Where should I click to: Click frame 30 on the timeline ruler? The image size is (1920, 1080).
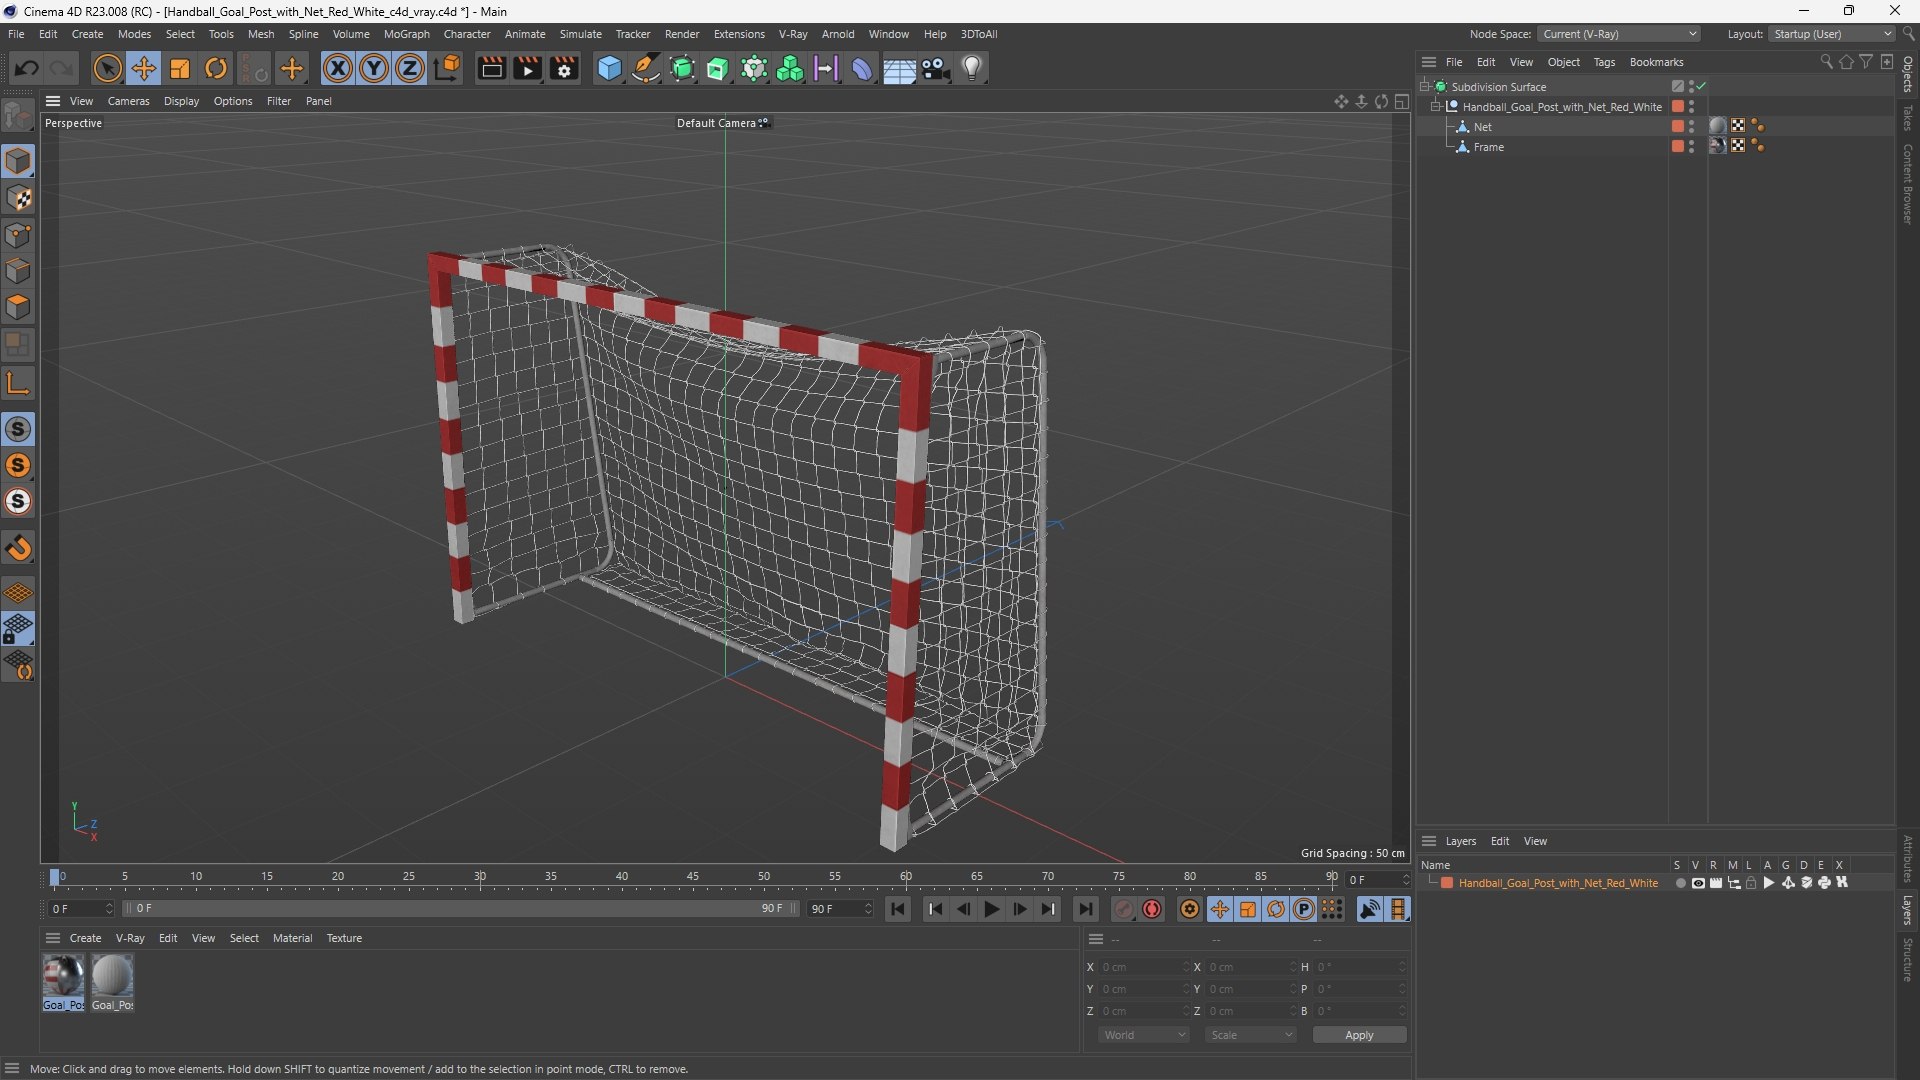(480, 877)
